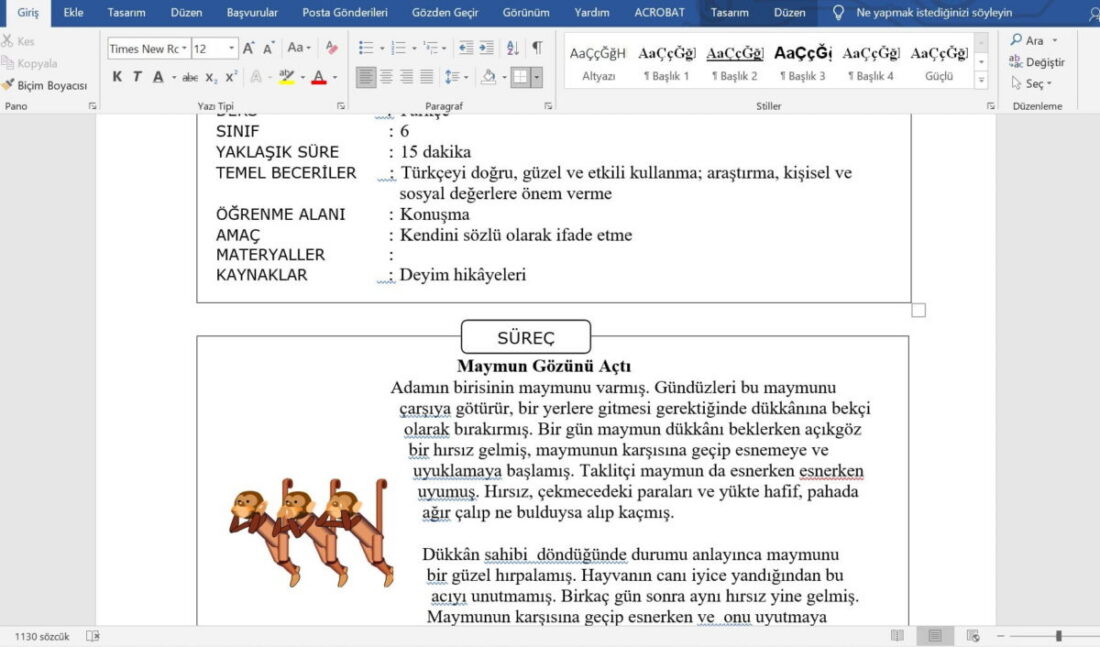1100x647 pixels.
Task: Clear all formatting with eraser icon
Action: click(x=332, y=48)
